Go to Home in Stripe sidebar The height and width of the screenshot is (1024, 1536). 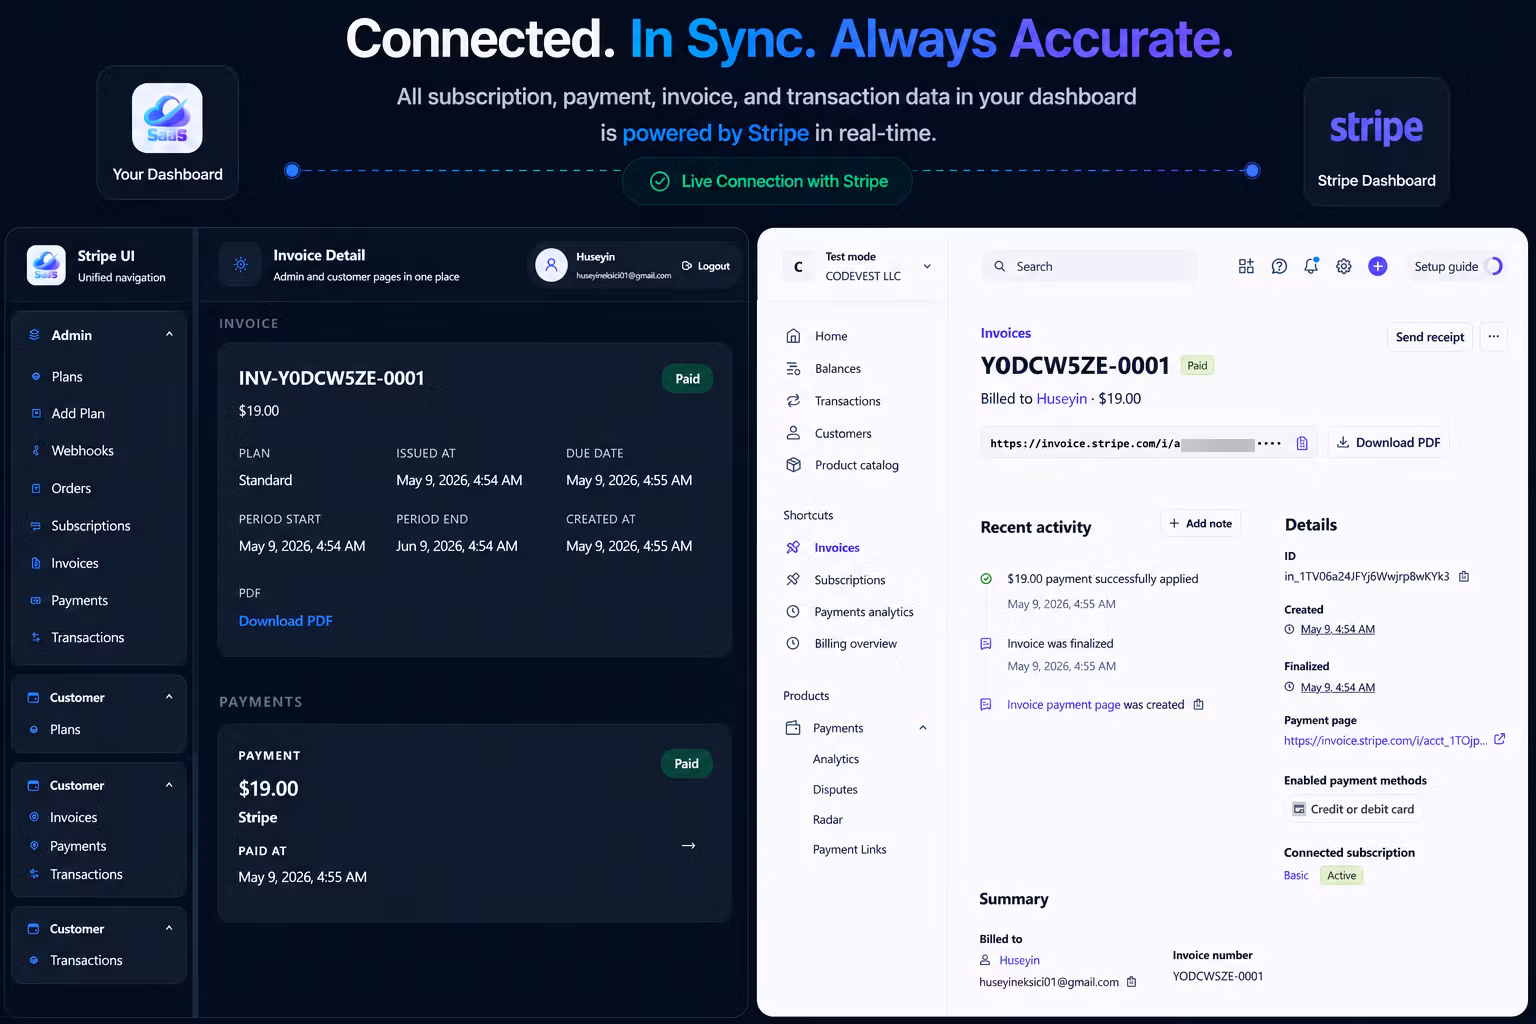pyautogui.click(x=831, y=336)
